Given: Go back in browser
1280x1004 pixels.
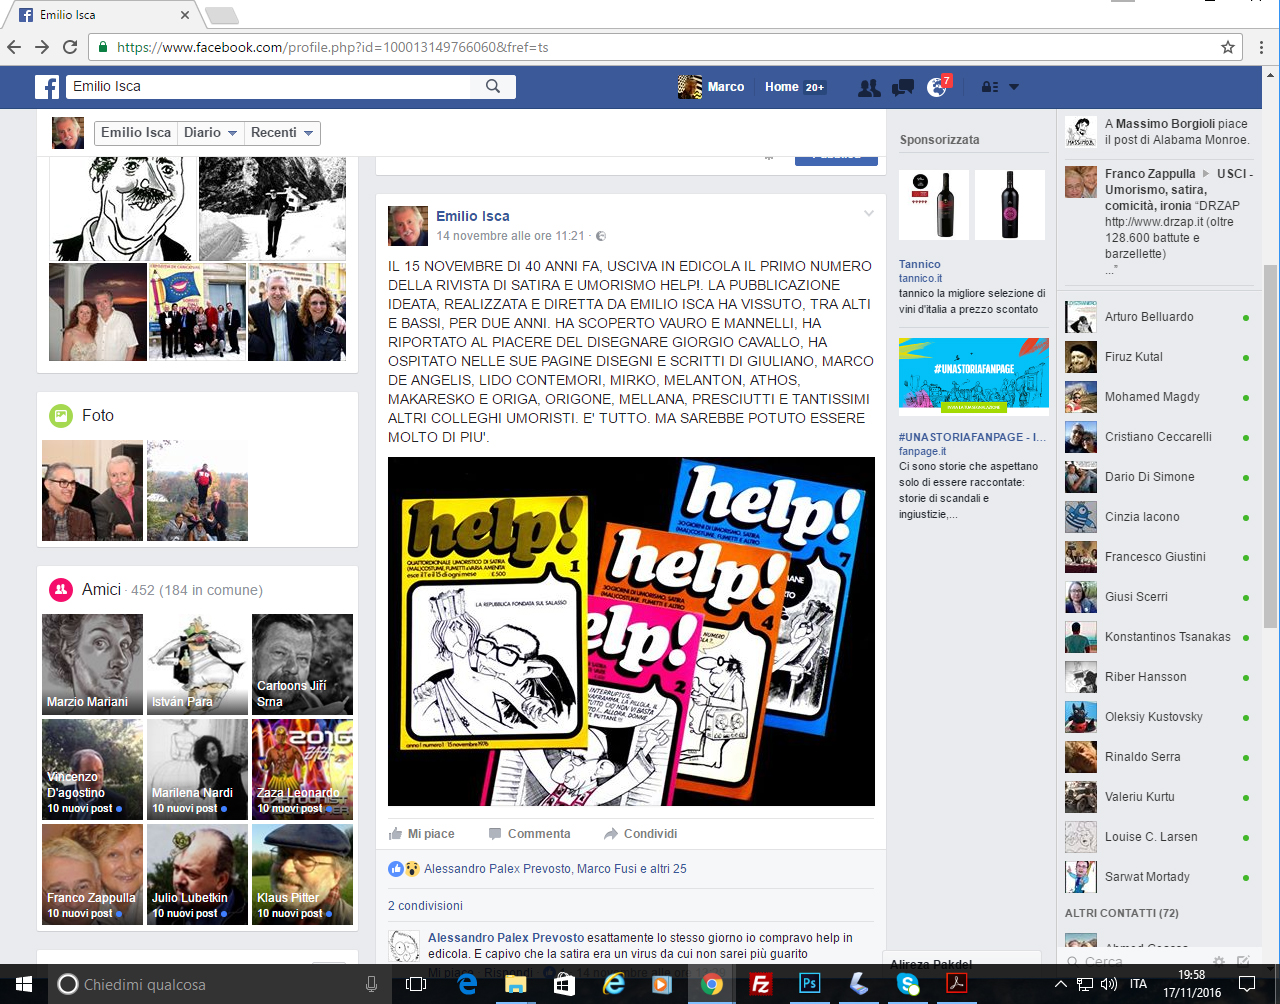Looking at the screenshot, I should tap(14, 47).
